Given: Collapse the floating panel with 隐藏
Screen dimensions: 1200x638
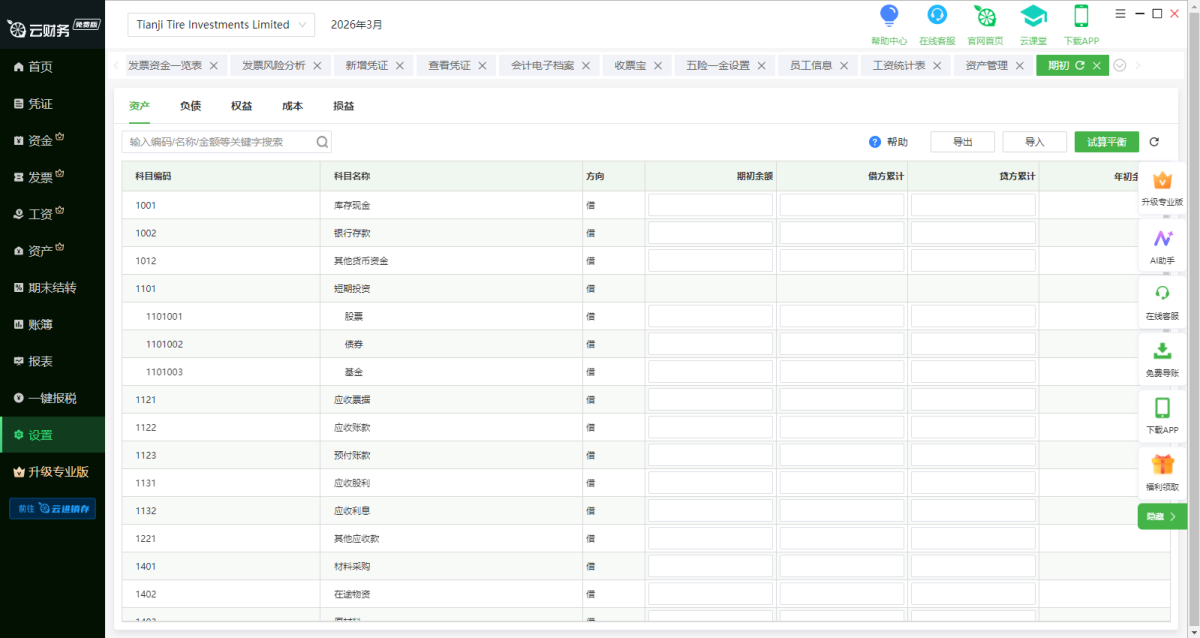Looking at the screenshot, I should coord(1162,517).
